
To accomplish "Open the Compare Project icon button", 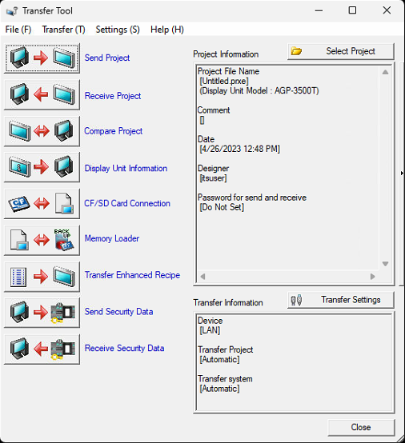I will [42, 131].
